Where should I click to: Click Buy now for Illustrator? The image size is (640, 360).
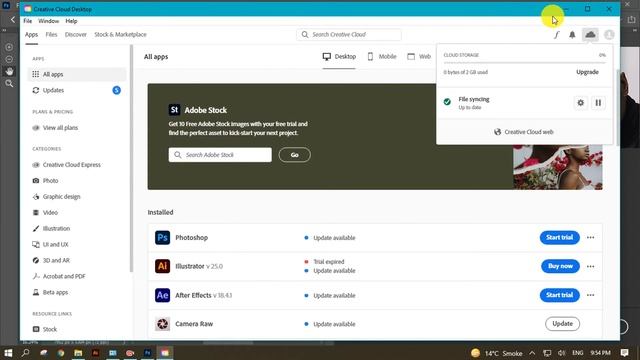pyautogui.click(x=560, y=266)
